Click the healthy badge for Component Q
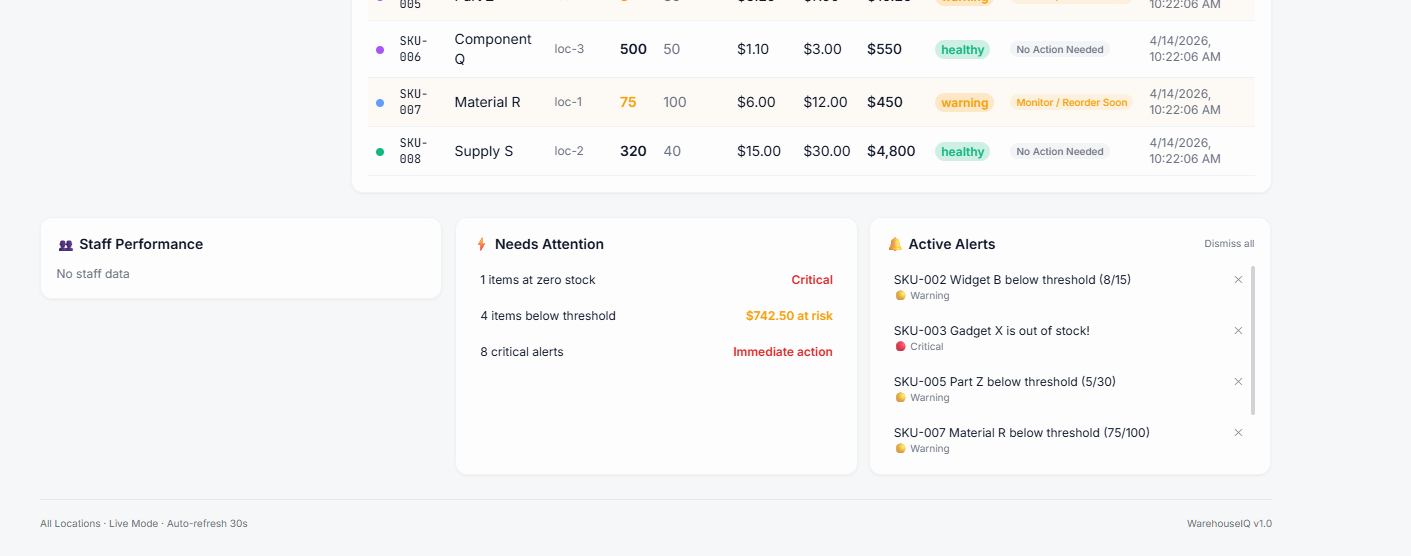 coord(962,50)
